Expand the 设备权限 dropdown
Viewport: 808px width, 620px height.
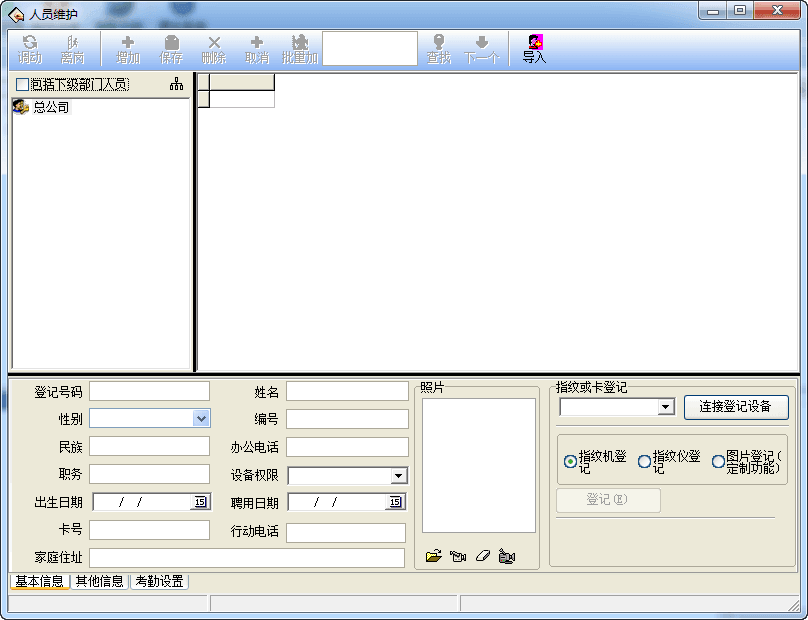(398, 476)
